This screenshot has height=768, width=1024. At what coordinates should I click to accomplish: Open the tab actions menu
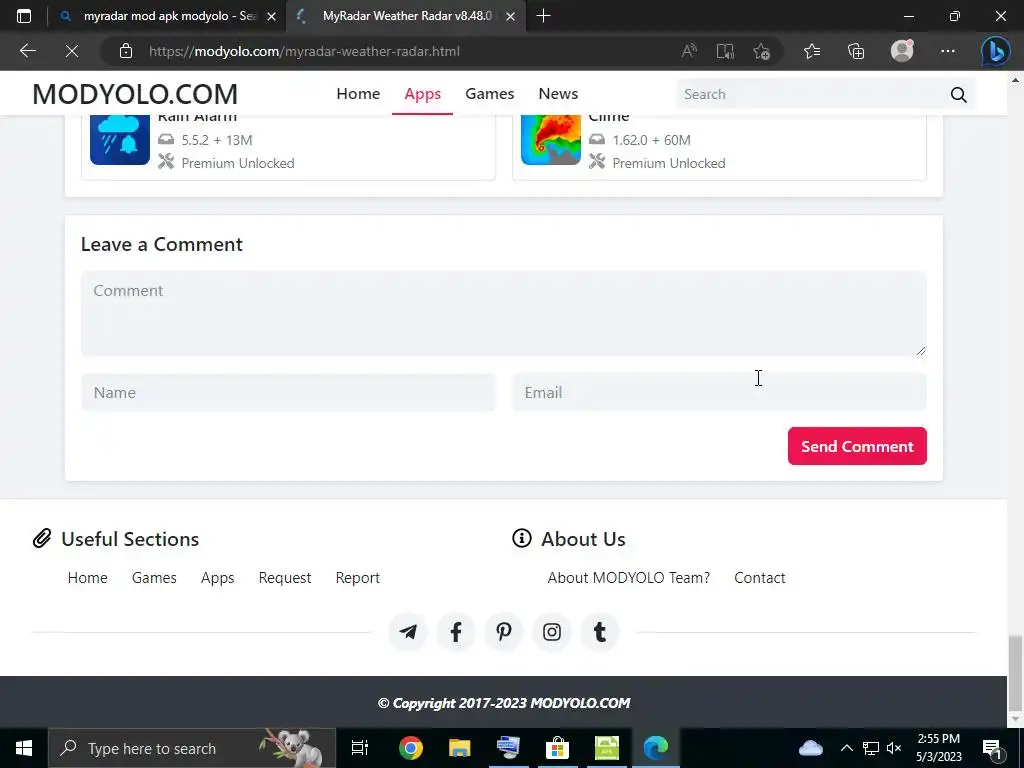(24, 16)
